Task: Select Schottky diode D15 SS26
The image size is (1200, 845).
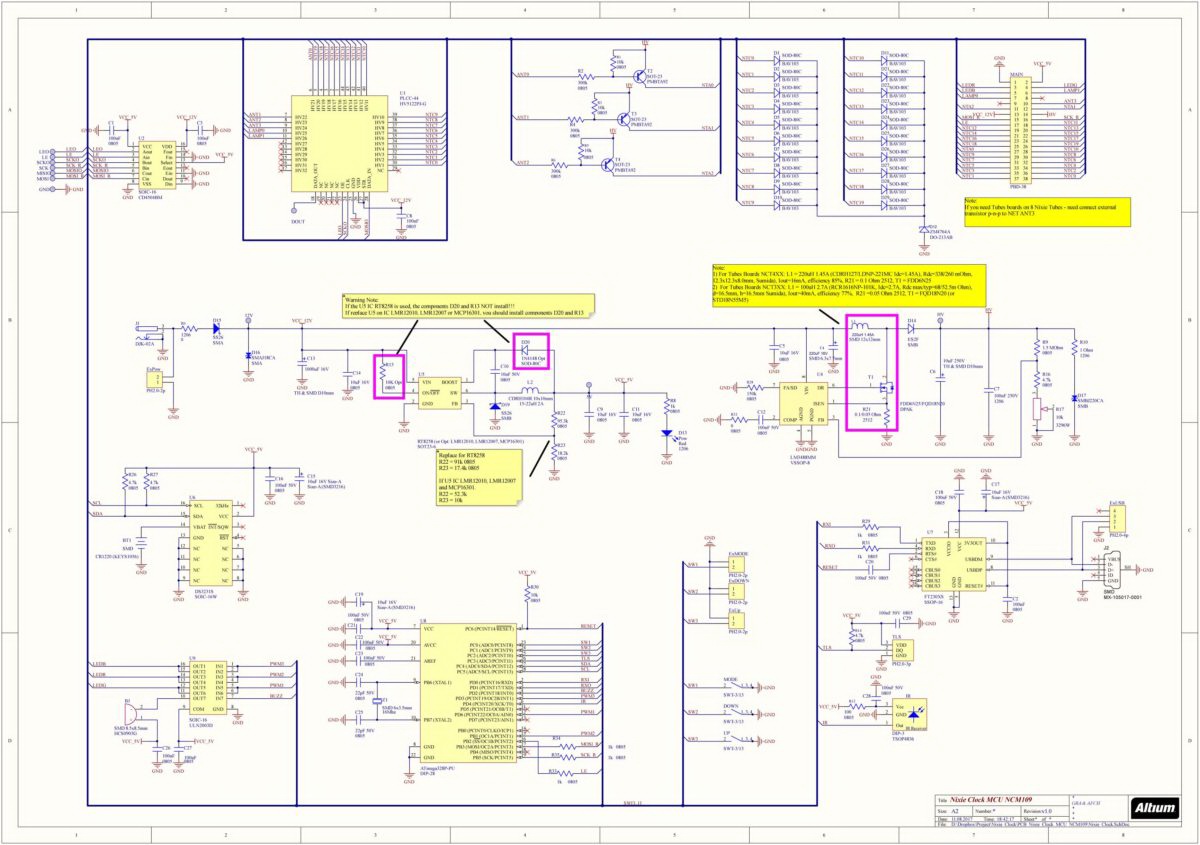Action: click(216, 327)
